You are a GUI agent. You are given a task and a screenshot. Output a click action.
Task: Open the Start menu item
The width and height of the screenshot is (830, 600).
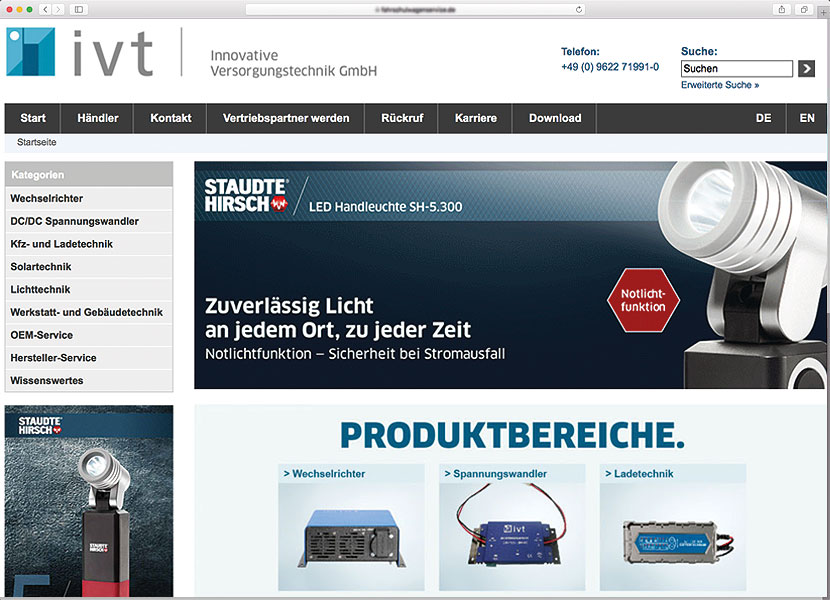click(33, 118)
